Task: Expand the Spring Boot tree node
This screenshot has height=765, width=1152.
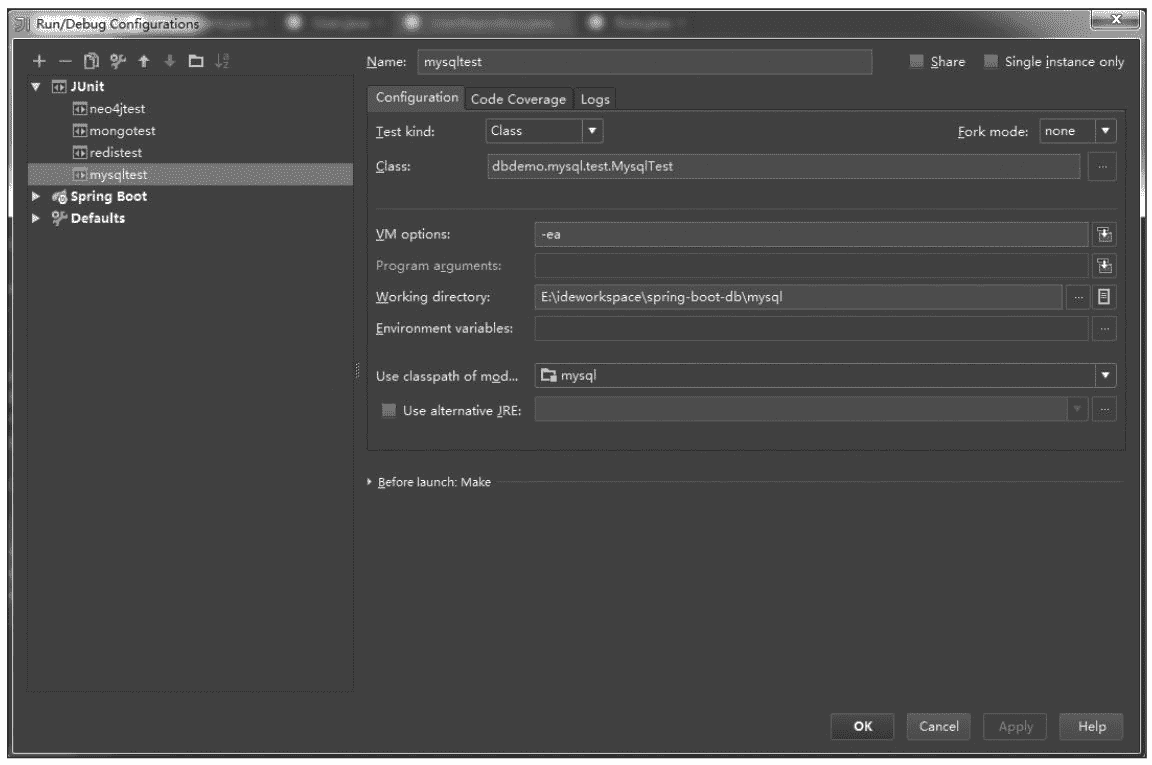Action: coord(35,196)
